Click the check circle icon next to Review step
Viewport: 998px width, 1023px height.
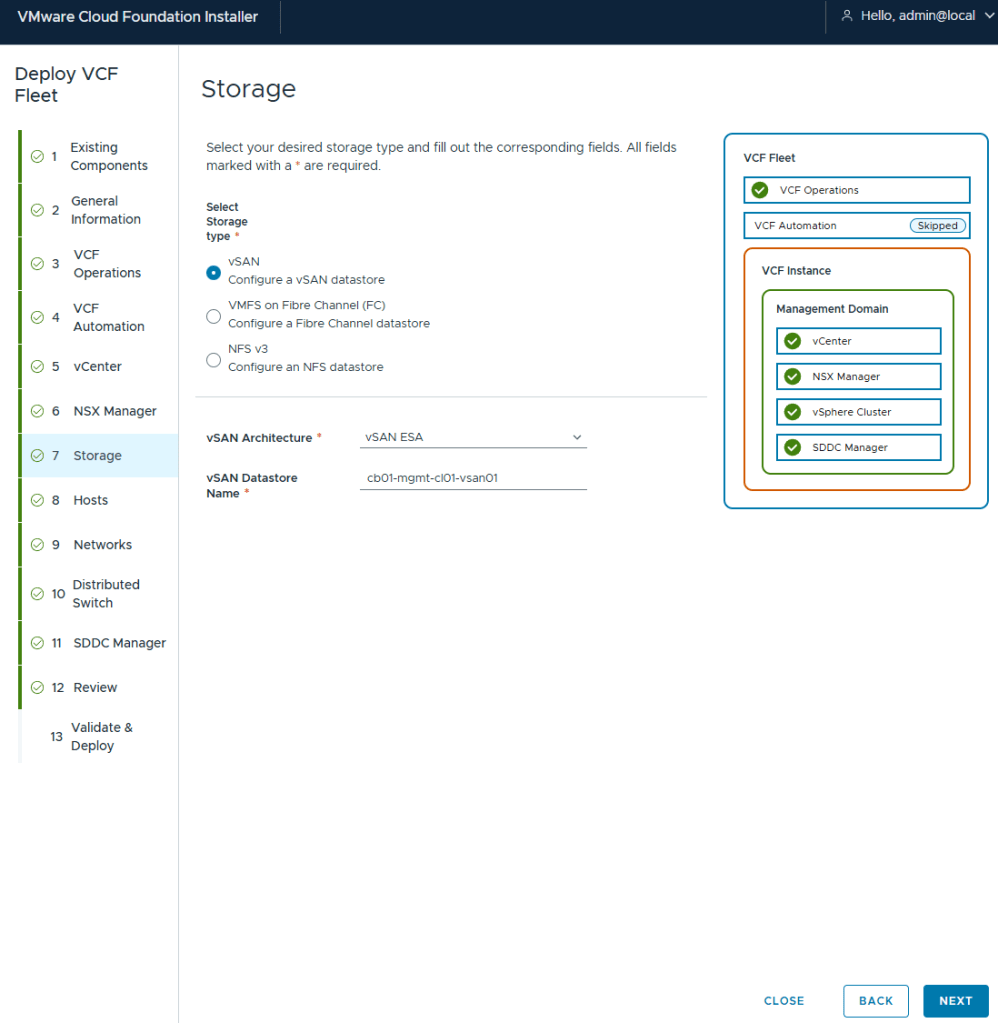click(37, 688)
